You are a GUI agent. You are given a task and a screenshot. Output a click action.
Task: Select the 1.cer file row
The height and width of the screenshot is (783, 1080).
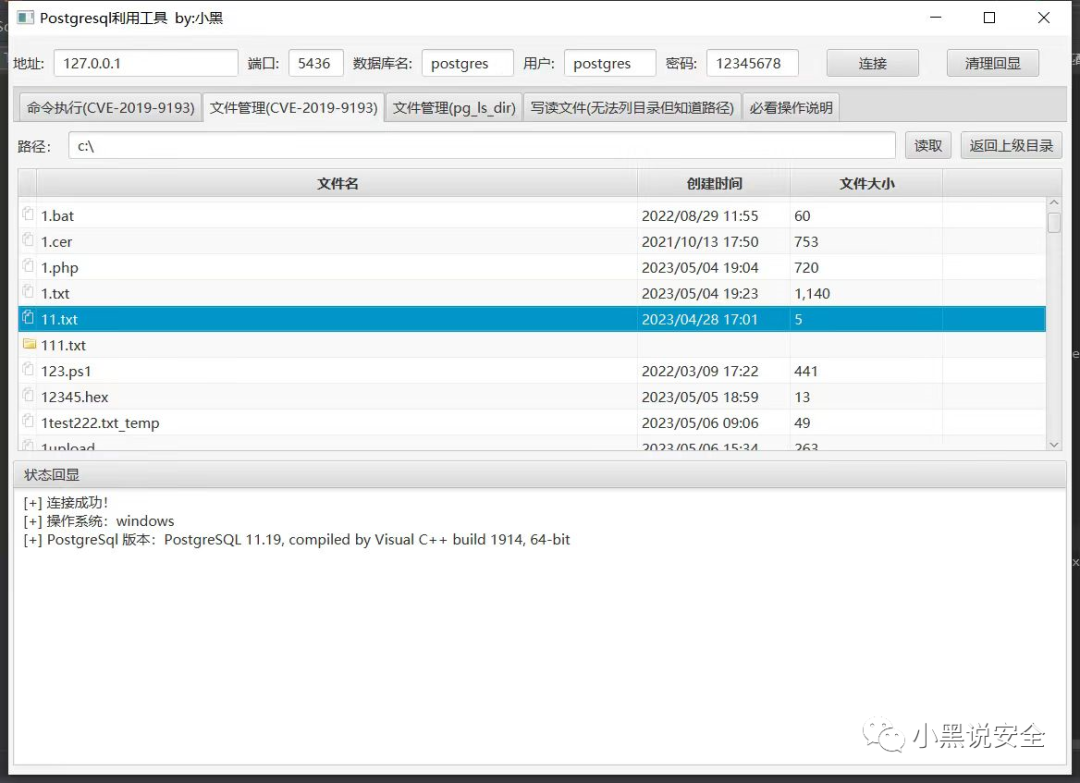[x=532, y=242]
